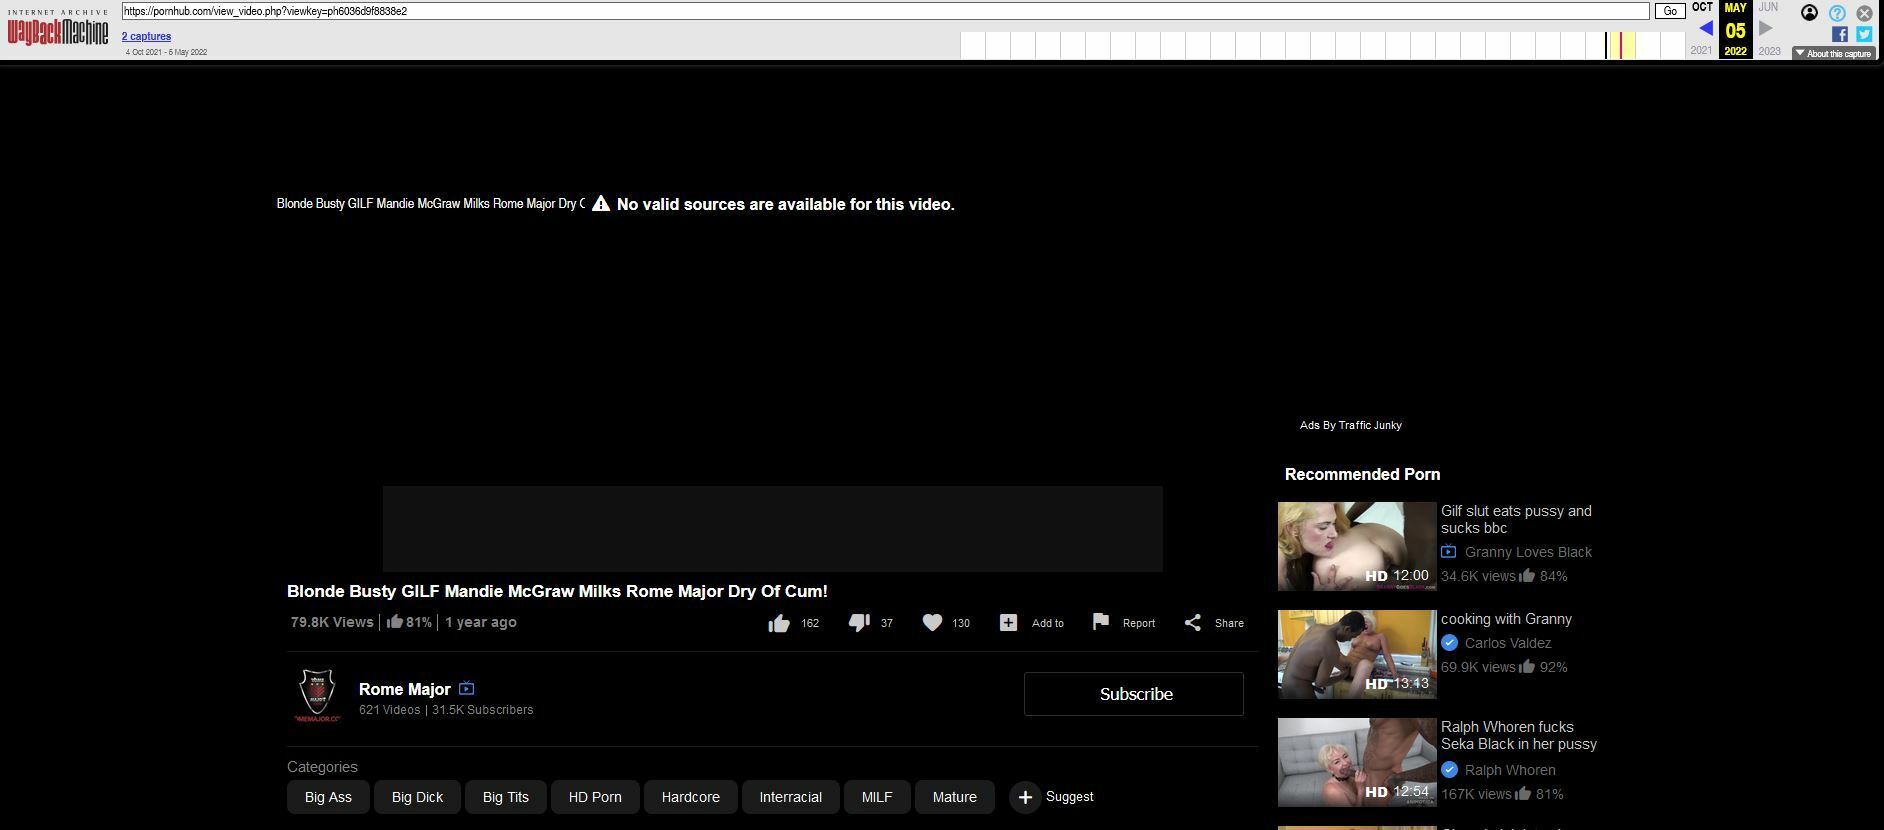Open the Carlos Valdez channel link

(x=1508, y=643)
